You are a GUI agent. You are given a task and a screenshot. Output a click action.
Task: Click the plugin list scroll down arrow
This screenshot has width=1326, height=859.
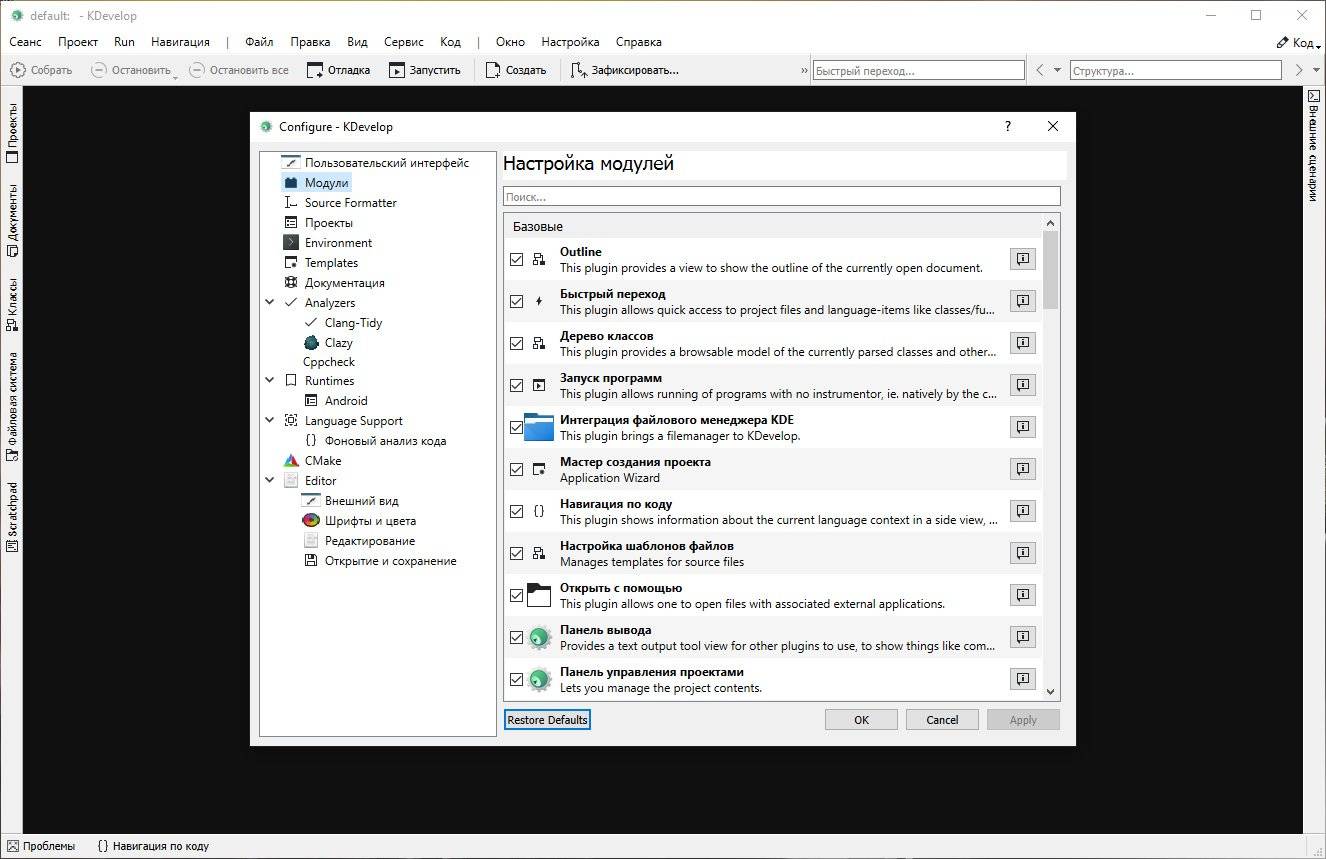pos(1050,691)
